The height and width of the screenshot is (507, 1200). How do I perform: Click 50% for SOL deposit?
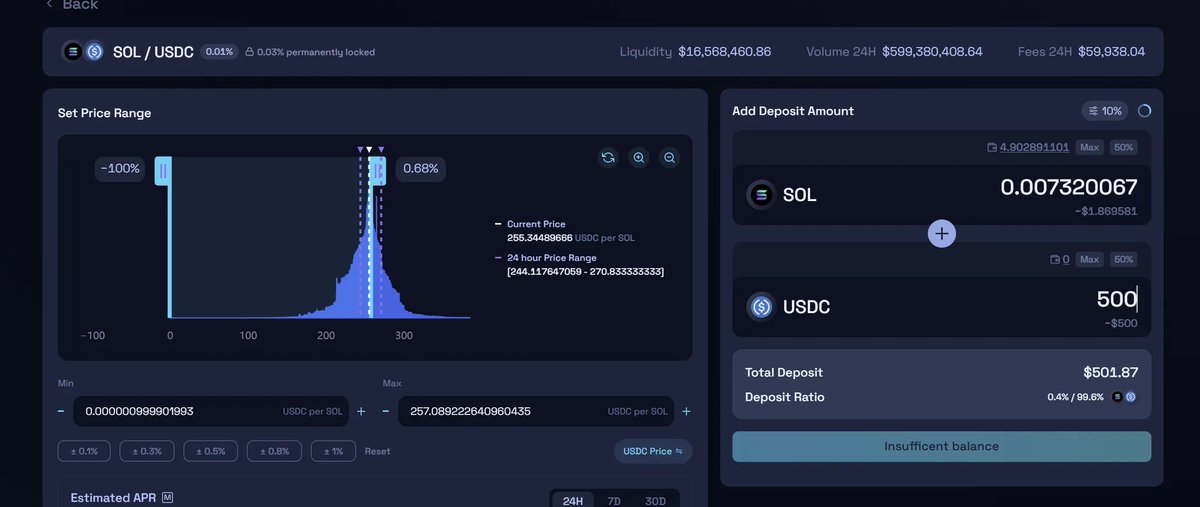coord(1123,147)
